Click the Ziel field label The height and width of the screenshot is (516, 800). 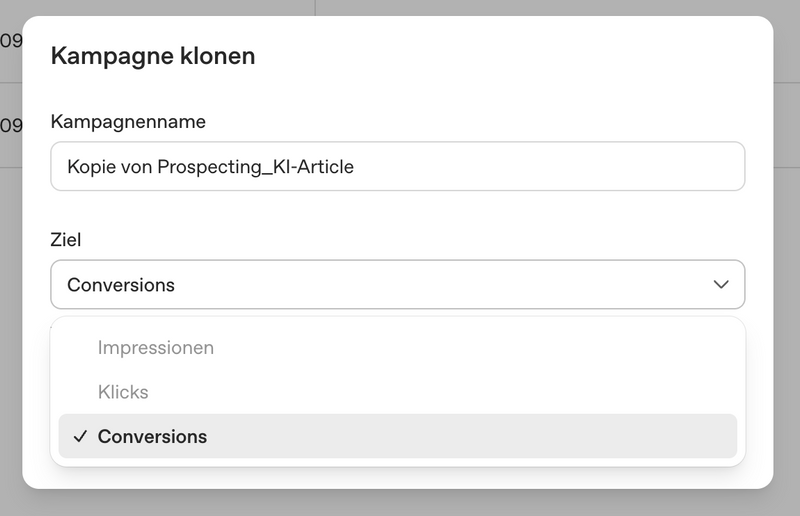[66, 239]
